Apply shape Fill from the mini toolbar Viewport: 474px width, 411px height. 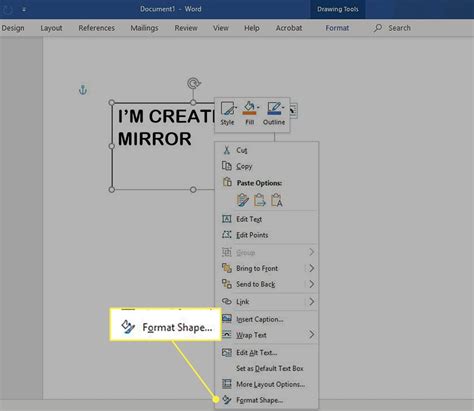click(250, 114)
